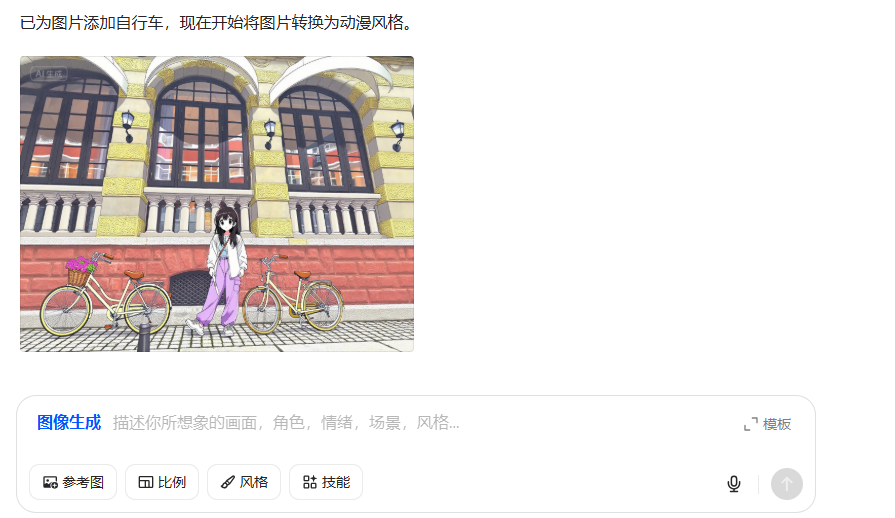Click the brush icon in 风格 button
Screen dimensions: 895x518
[228, 483]
